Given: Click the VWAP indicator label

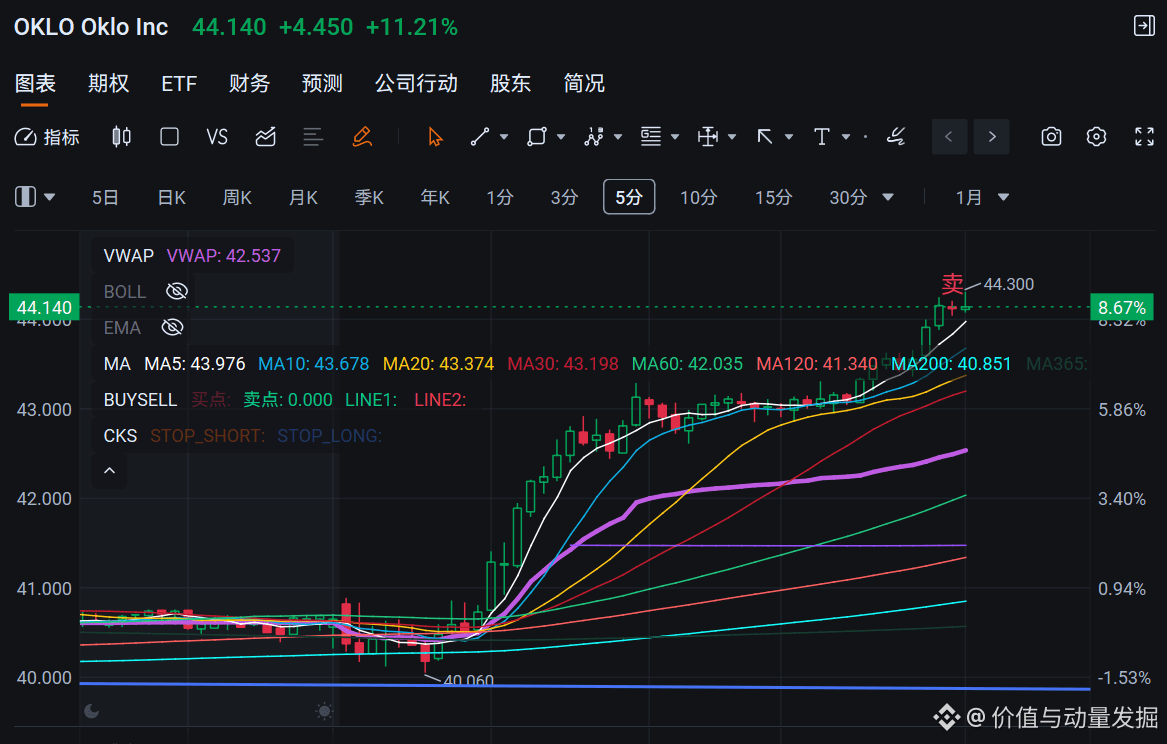Looking at the screenshot, I should [129, 255].
